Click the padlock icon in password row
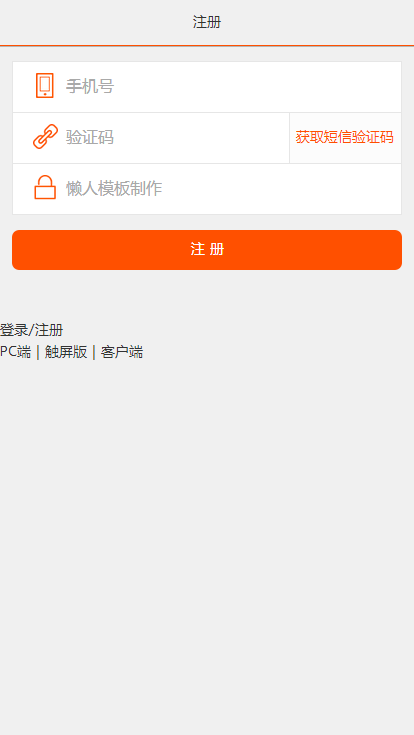The image size is (414, 735). tap(45, 188)
